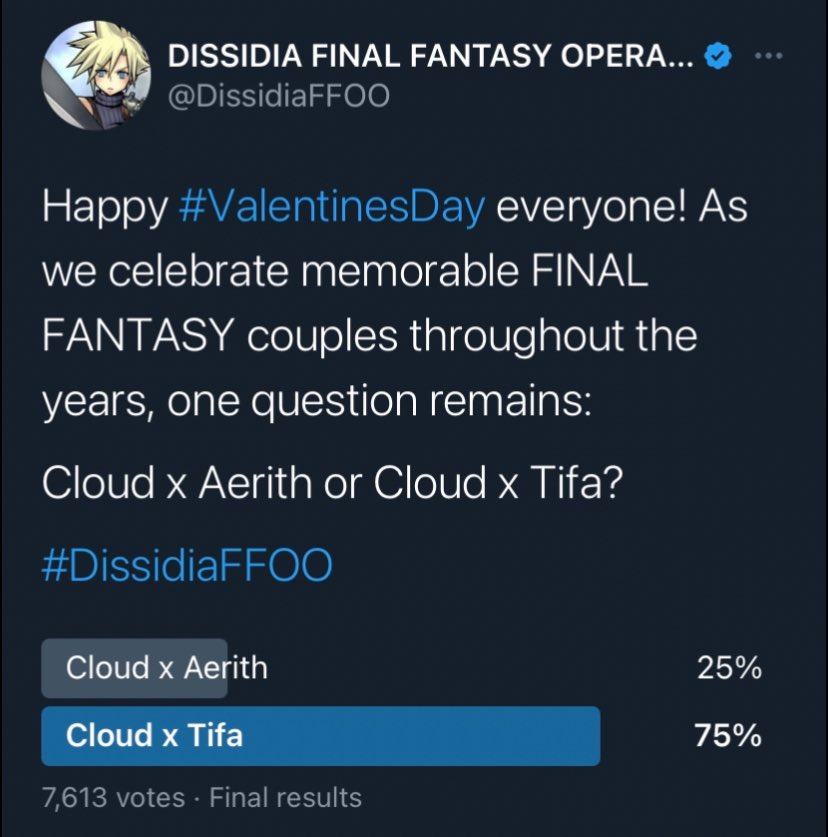The width and height of the screenshot is (828, 837).
Task: Open the #DissidiaFFOO hashtag below the question
Action: (x=187, y=565)
